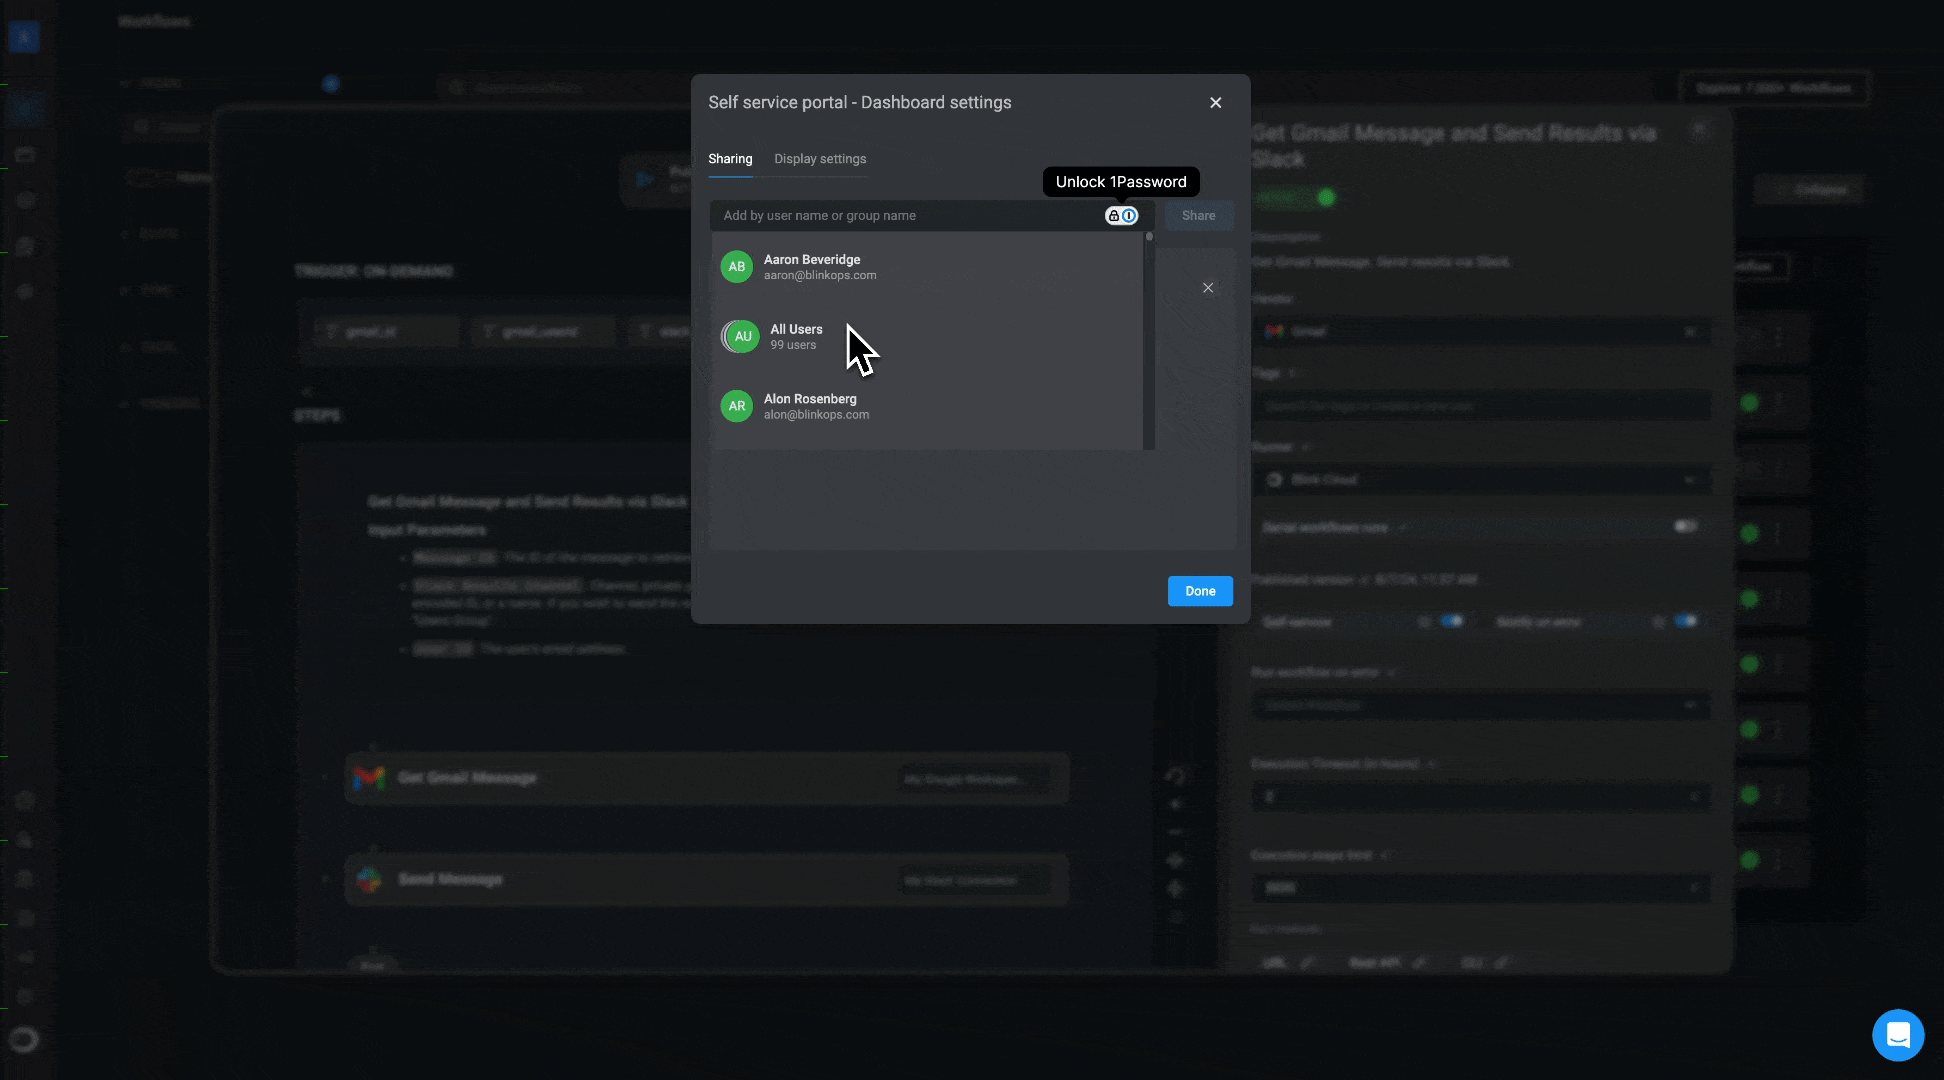Switch to the Display settings tab

pos(820,159)
